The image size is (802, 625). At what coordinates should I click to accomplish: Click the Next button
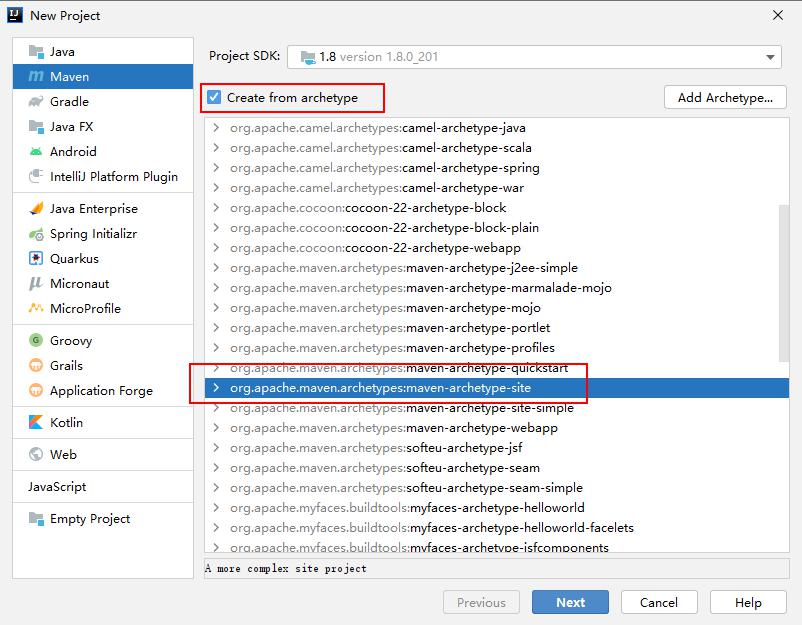pyautogui.click(x=570, y=602)
